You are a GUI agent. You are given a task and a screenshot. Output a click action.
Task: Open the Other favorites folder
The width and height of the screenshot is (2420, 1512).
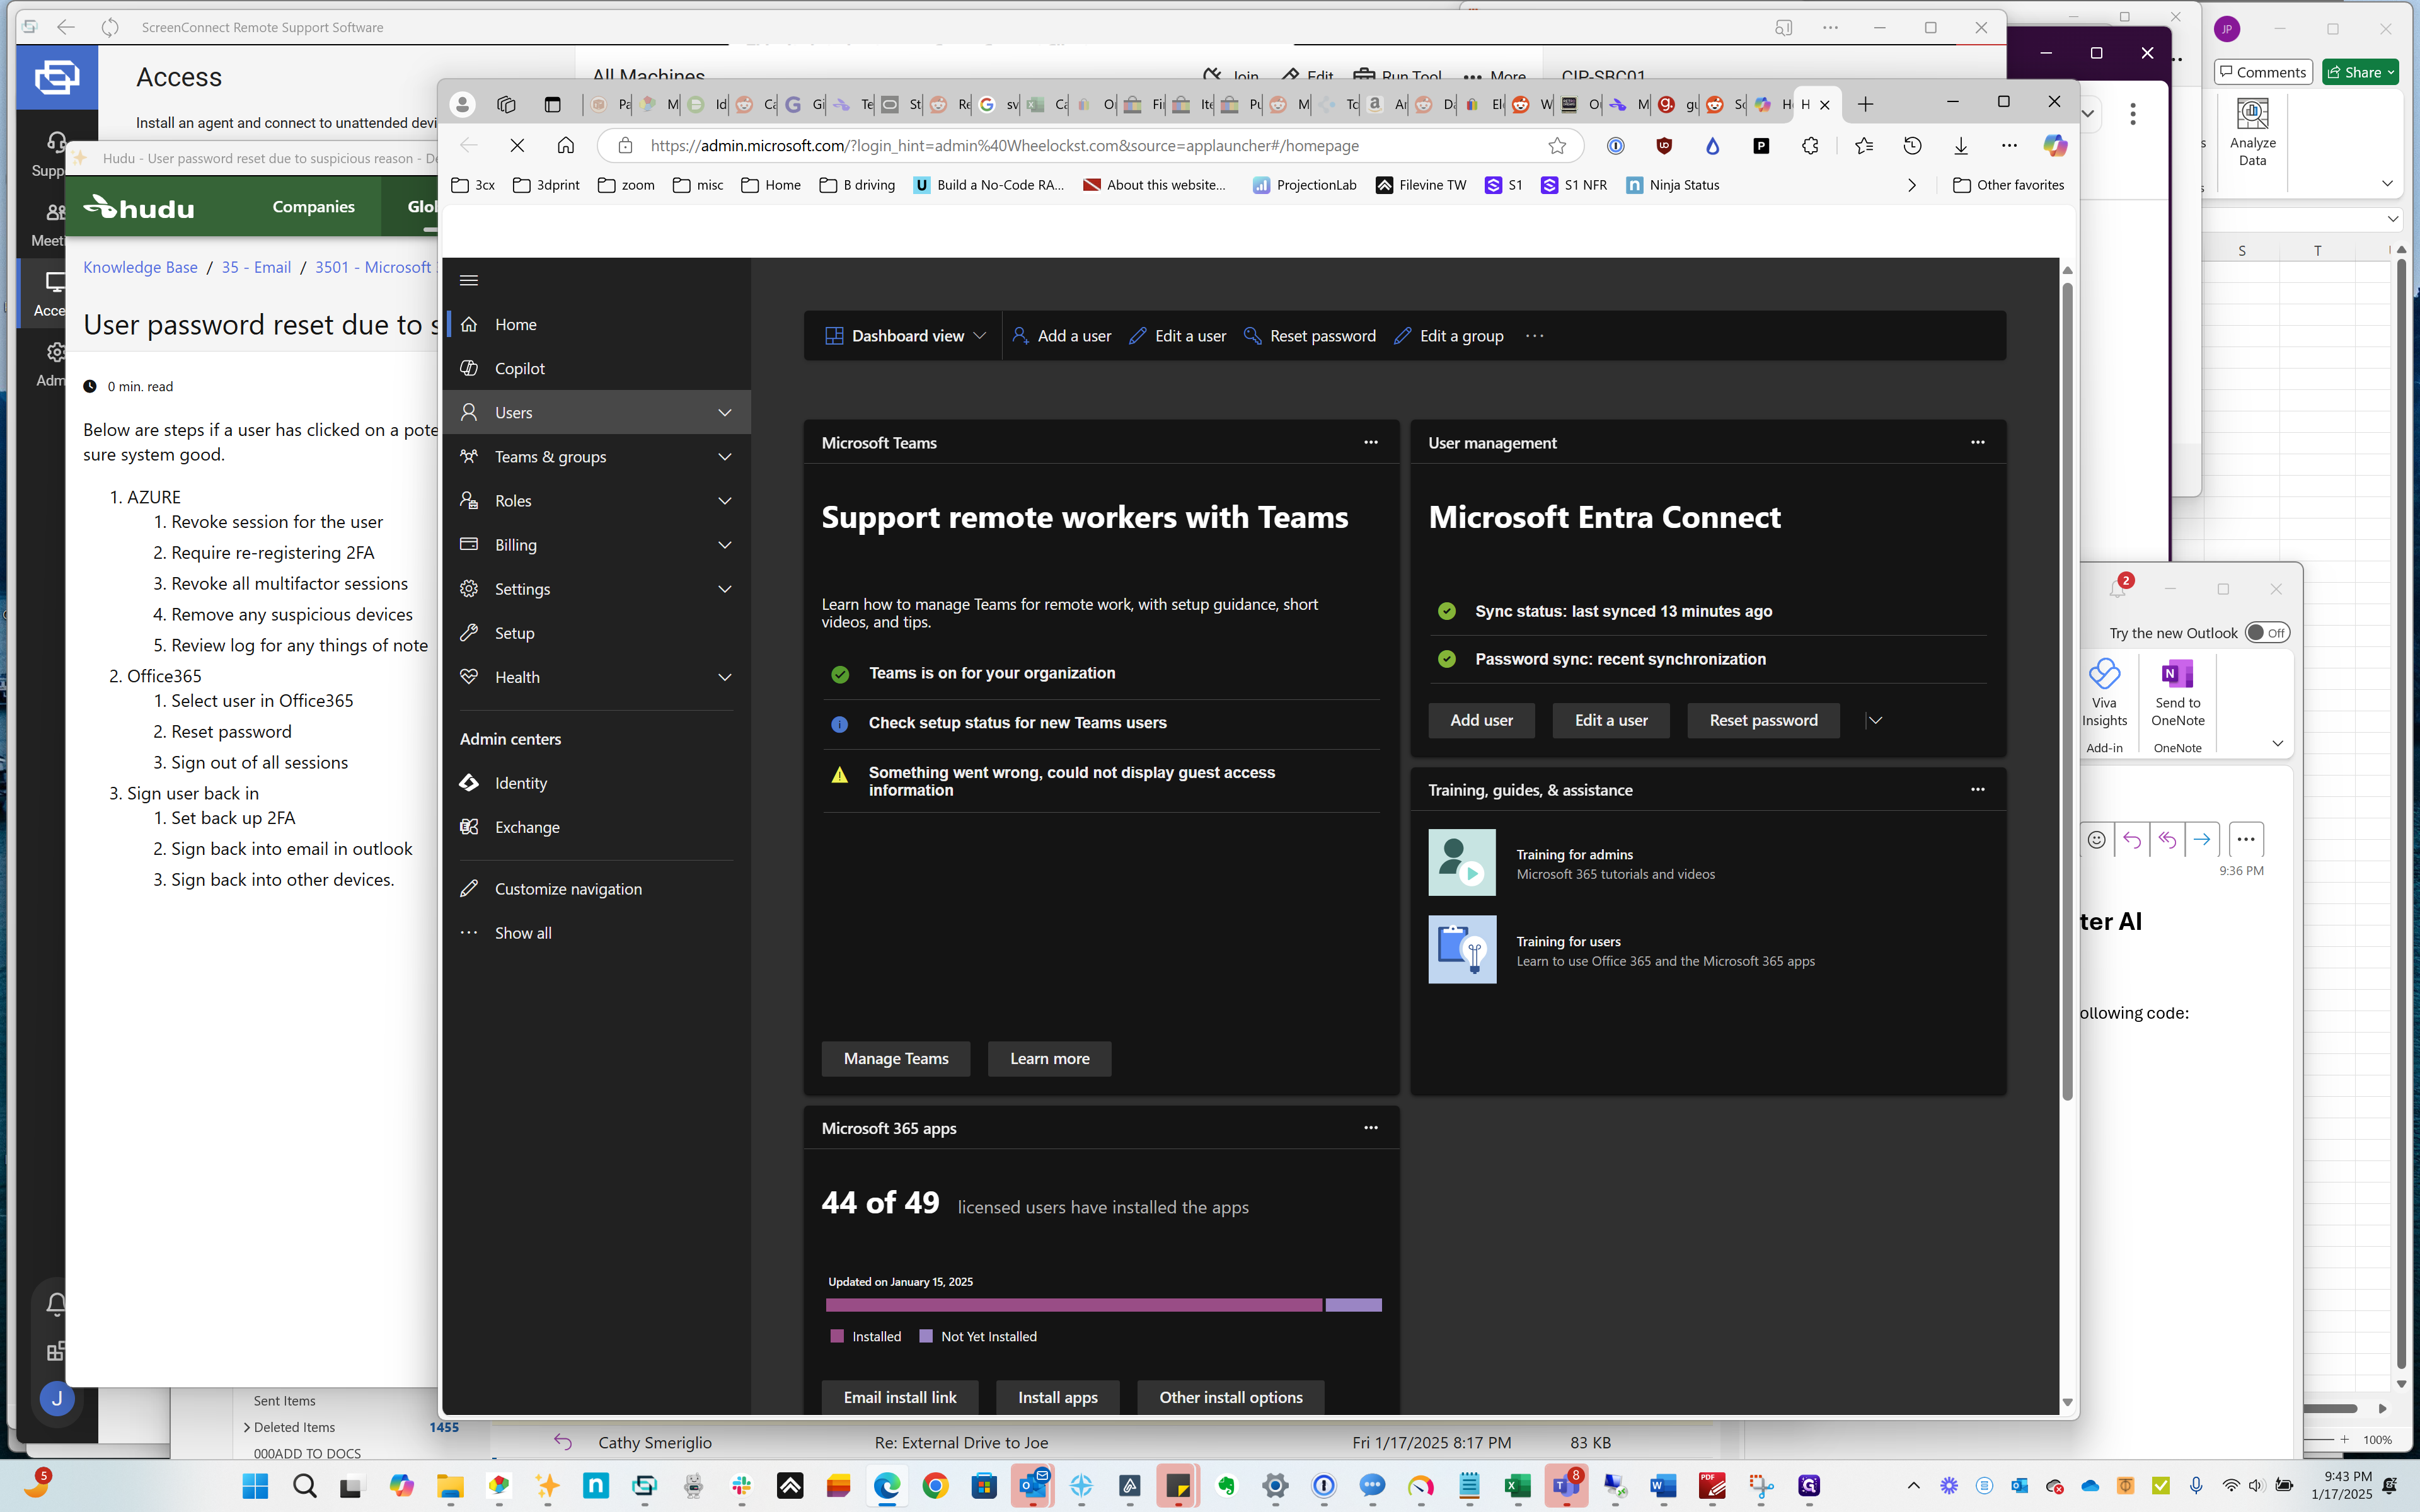click(x=2008, y=185)
